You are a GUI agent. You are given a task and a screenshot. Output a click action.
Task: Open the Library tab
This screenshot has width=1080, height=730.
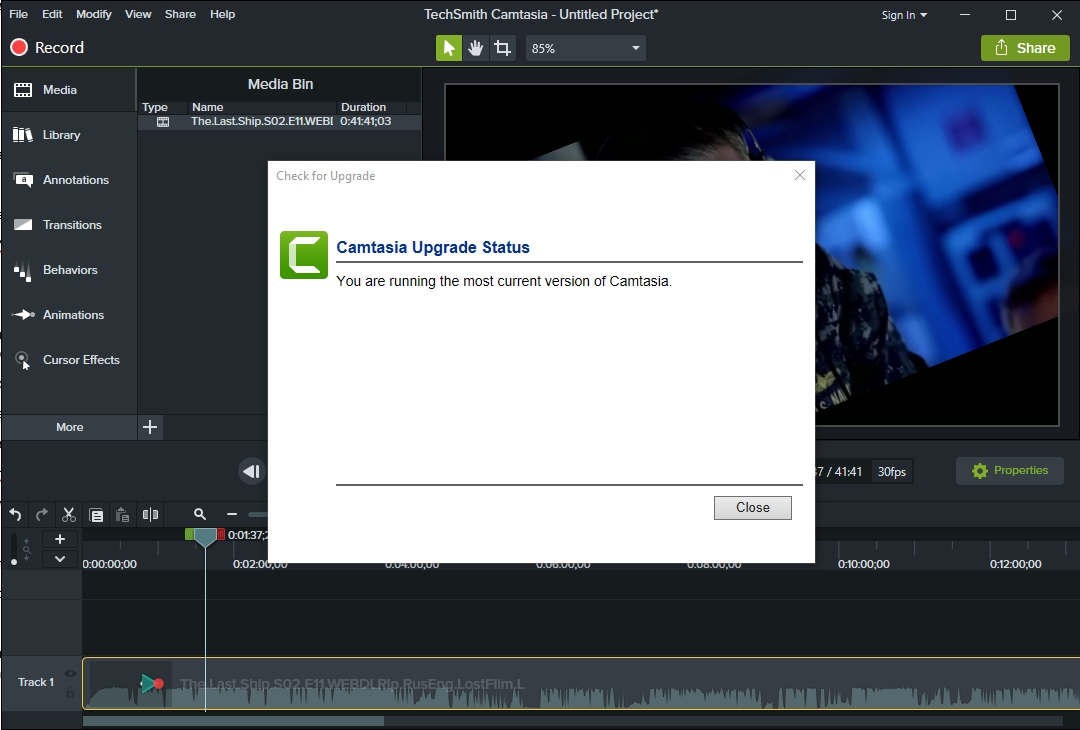coord(69,135)
